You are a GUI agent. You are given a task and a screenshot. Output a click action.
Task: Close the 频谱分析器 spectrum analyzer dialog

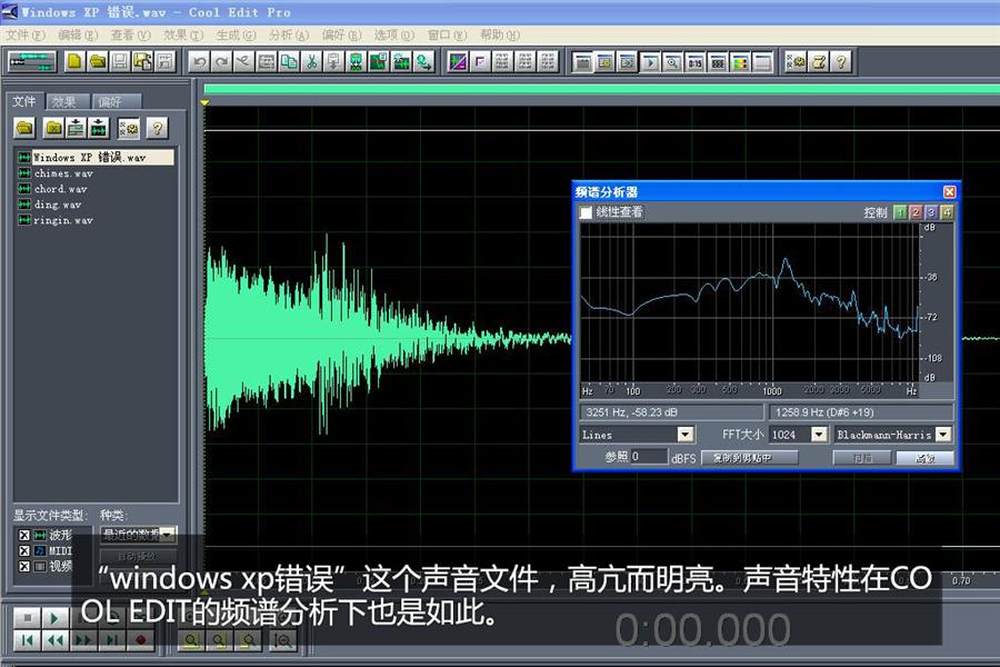click(949, 192)
